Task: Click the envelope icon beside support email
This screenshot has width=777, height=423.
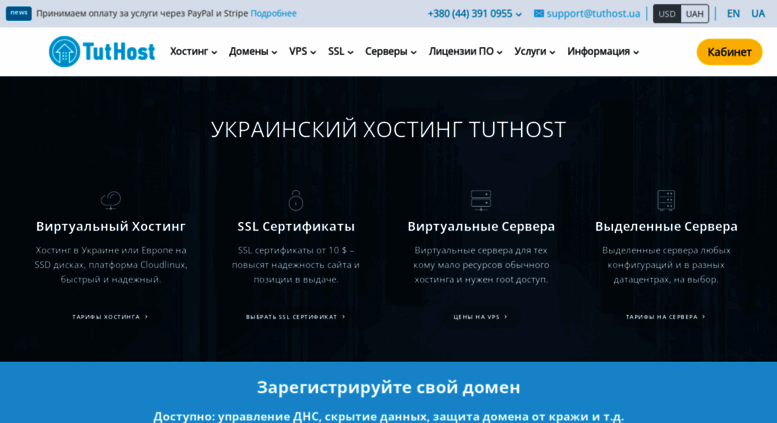Action: click(x=539, y=14)
